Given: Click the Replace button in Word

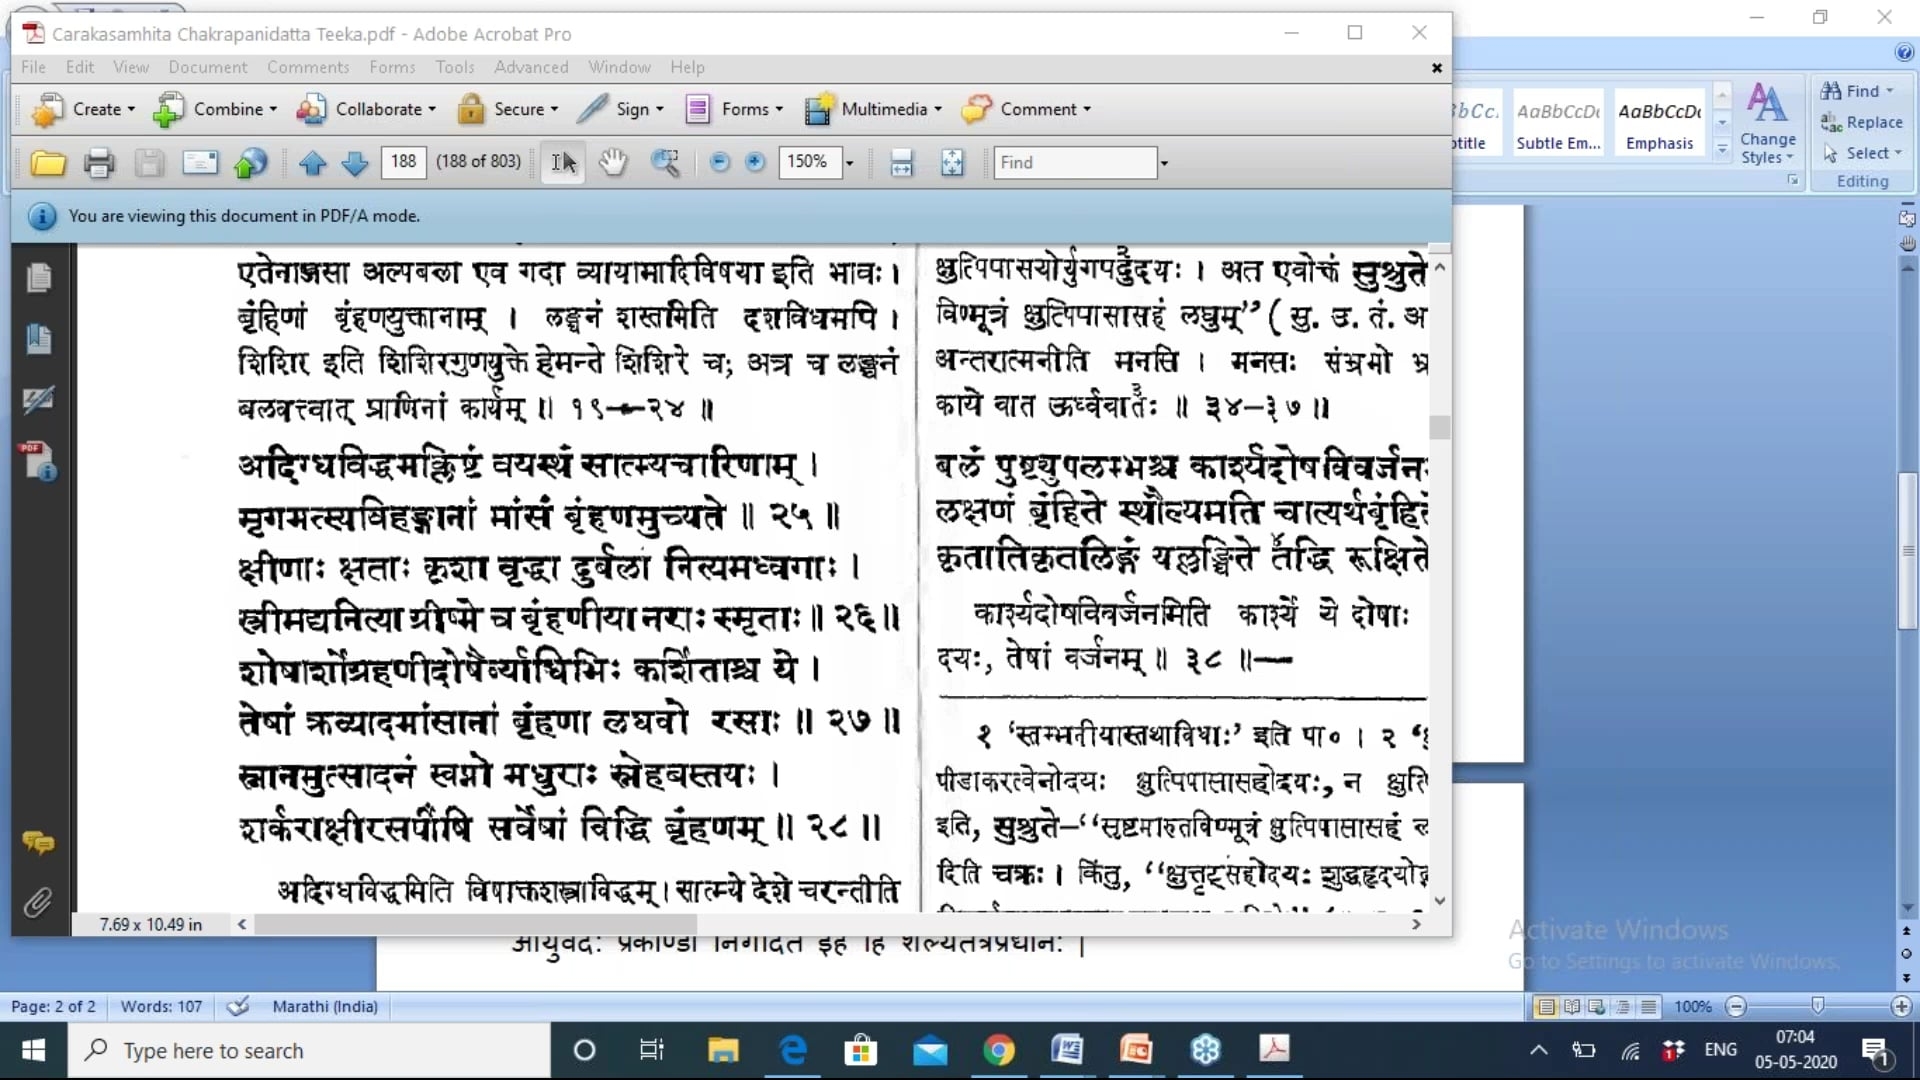Looking at the screenshot, I should click(x=1862, y=122).
